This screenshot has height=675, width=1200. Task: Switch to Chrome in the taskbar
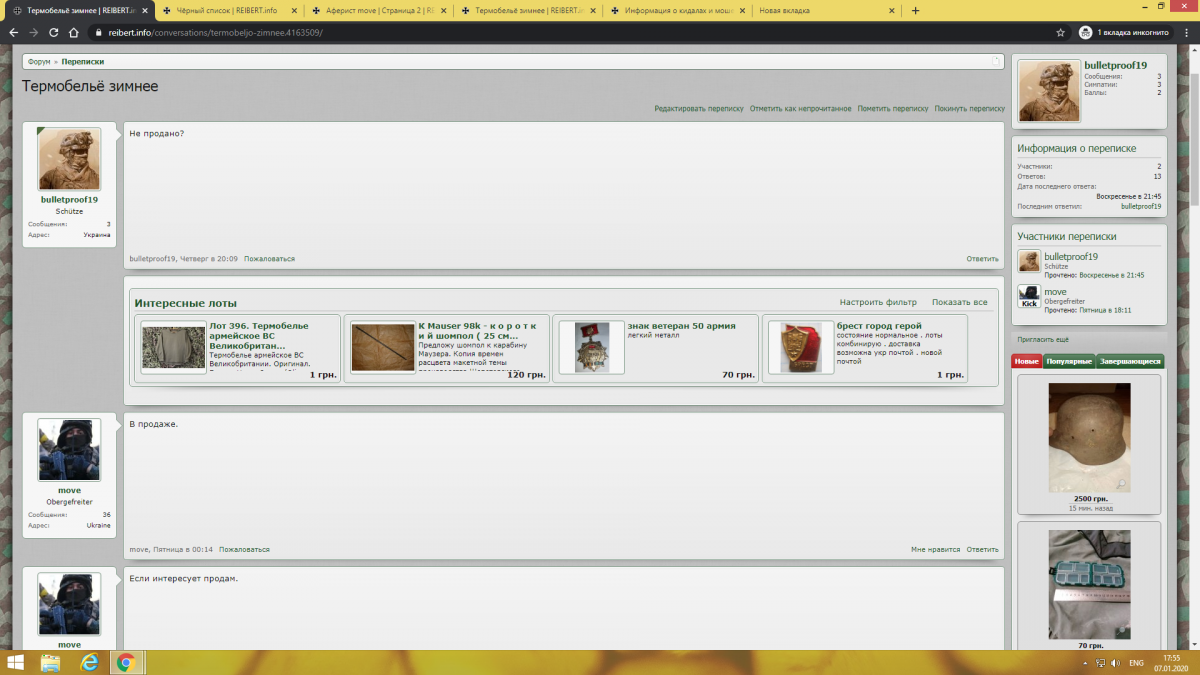127,662
